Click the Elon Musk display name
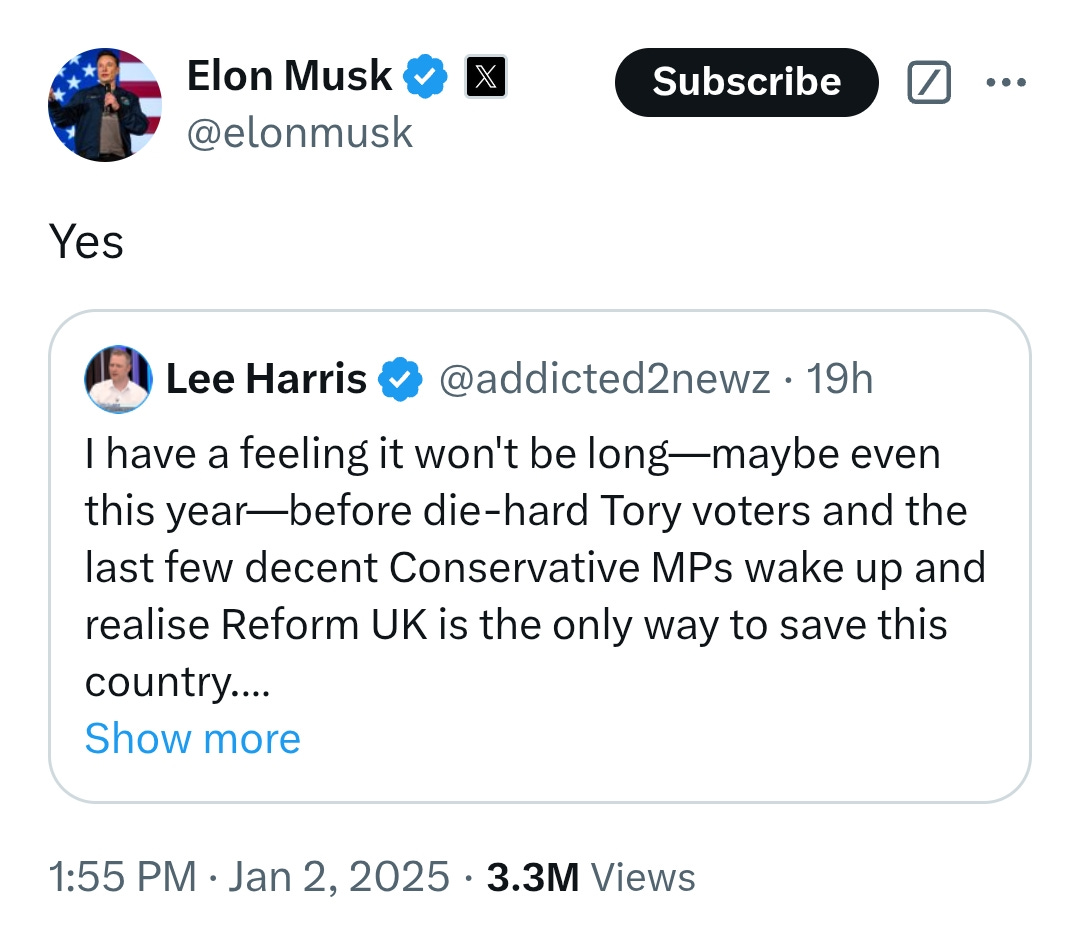The image size is (1080, 933). coord(289,76)
